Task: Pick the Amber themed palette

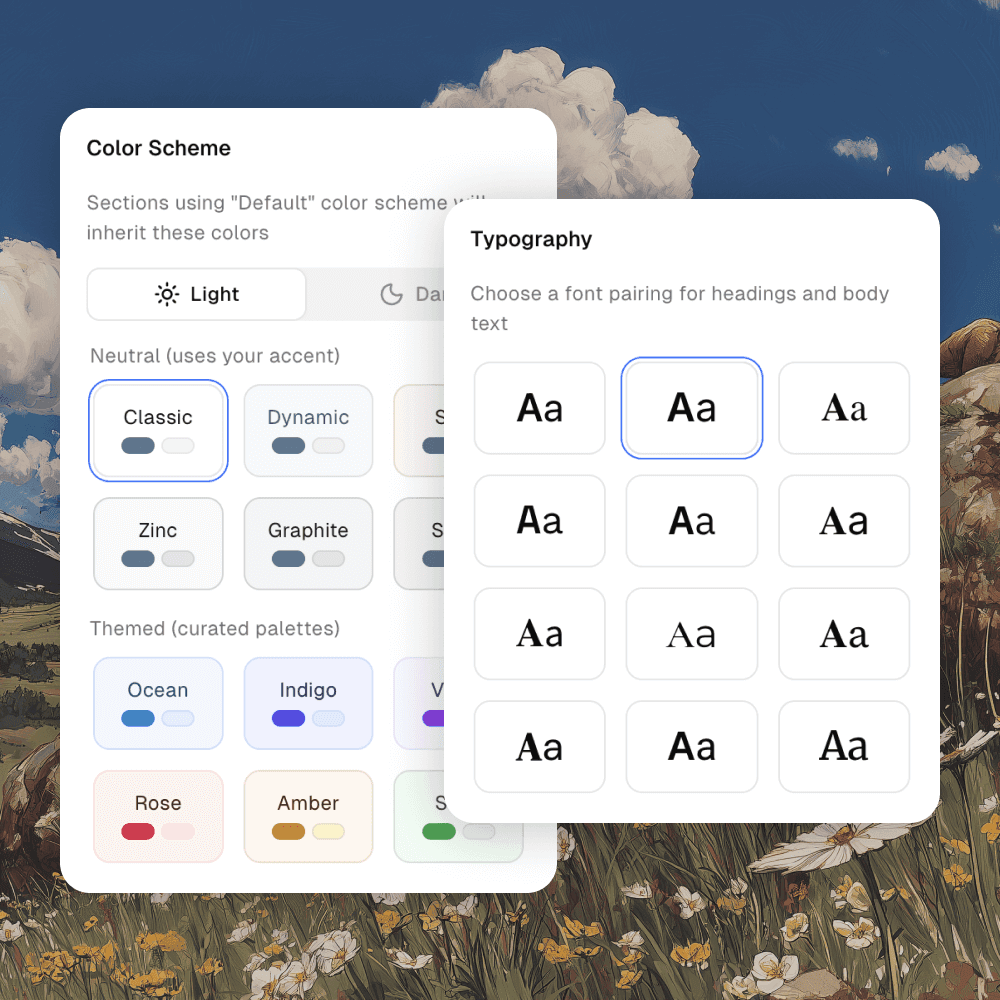Action: click(x=308, y=815)
